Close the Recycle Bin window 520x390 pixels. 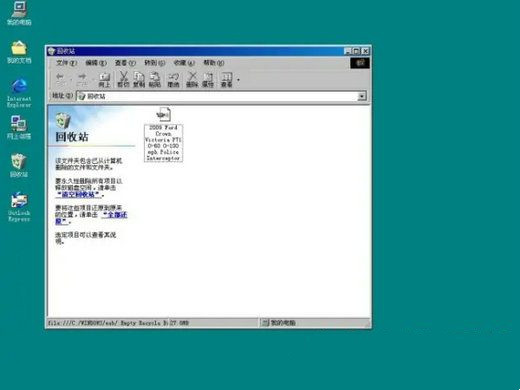[x=365, y=51]
